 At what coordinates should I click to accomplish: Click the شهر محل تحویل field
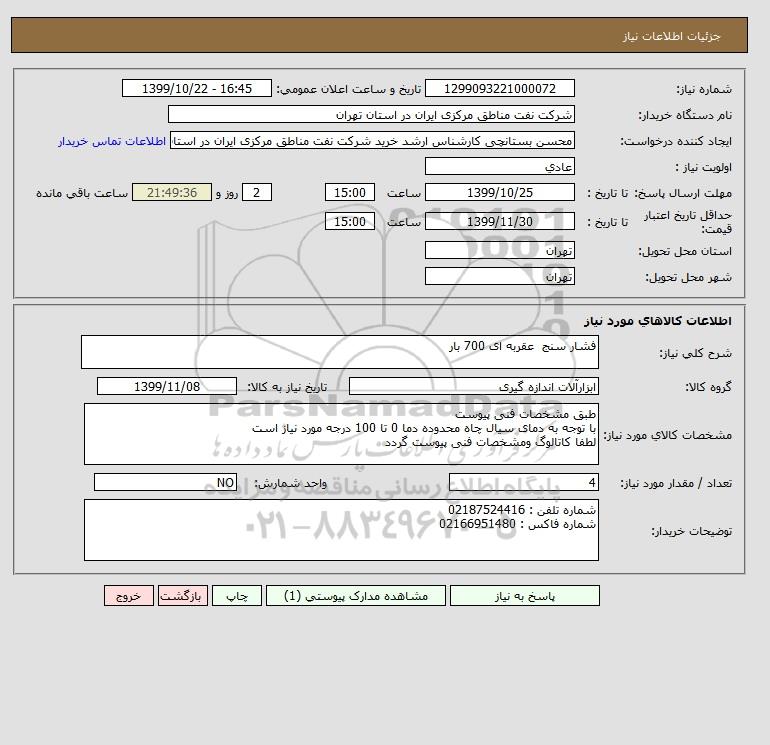click(499, 276)
